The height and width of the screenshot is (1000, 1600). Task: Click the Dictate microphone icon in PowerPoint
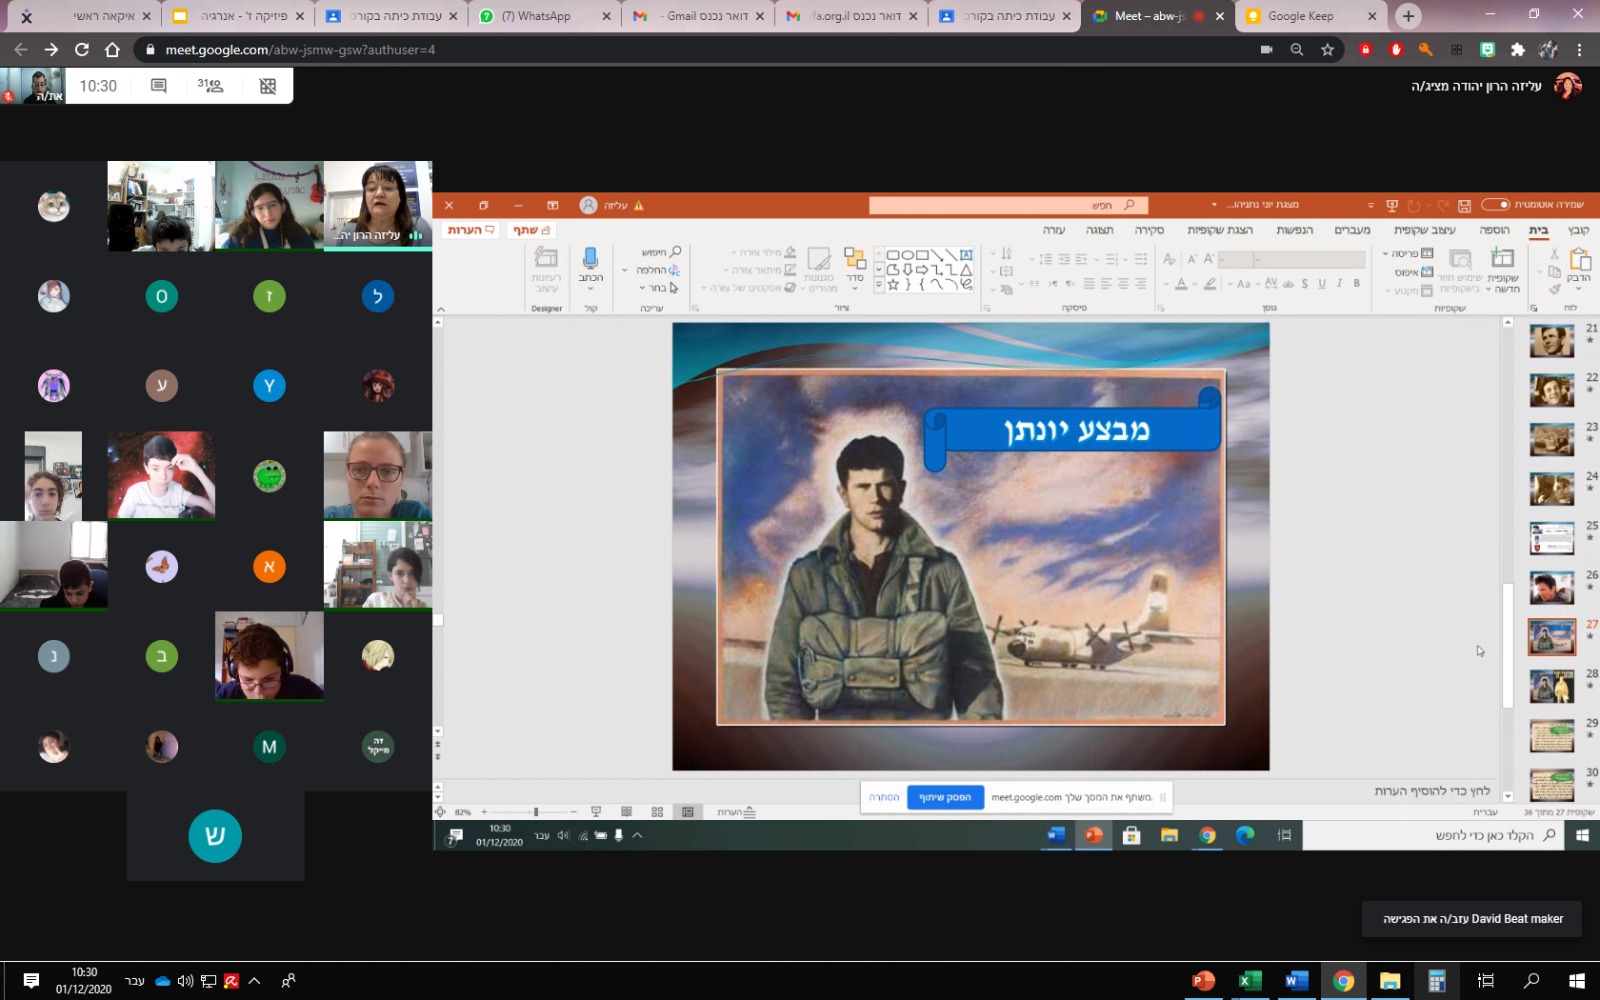590,259
